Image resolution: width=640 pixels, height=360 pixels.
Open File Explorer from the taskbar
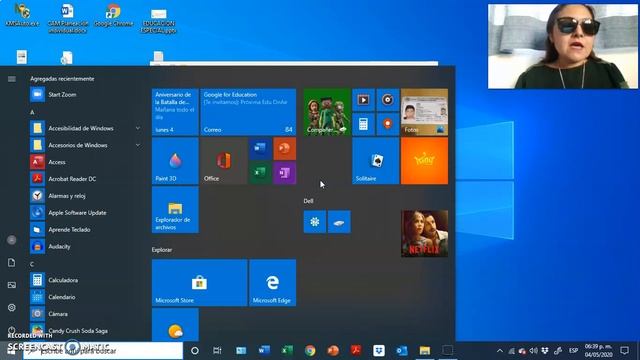[424, 351]
